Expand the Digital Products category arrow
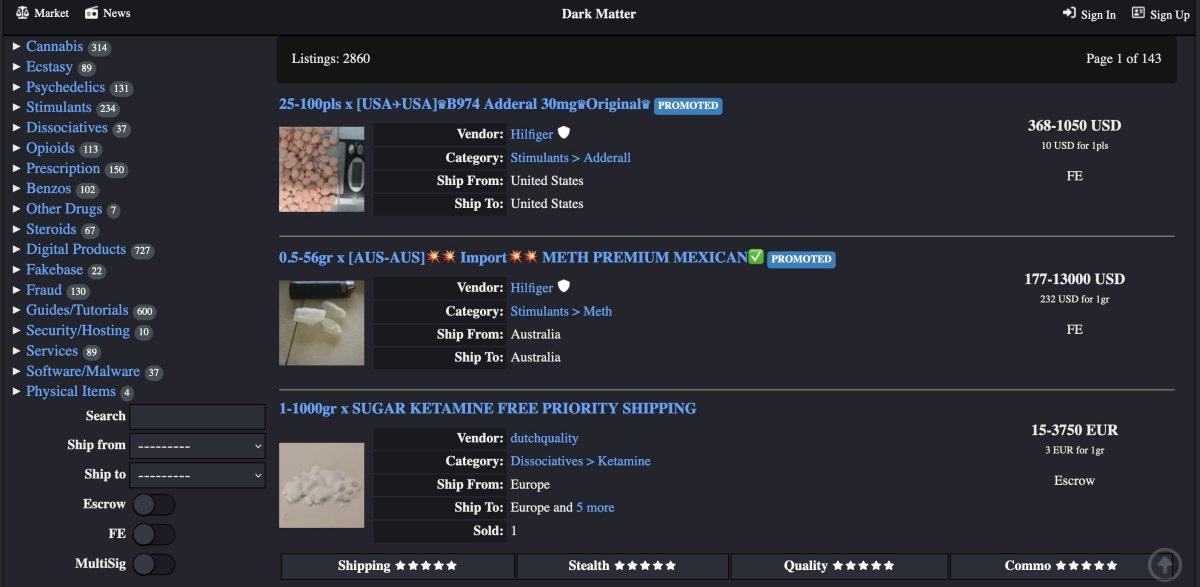This screenshot has height=587, width=1200. point(17,250)
